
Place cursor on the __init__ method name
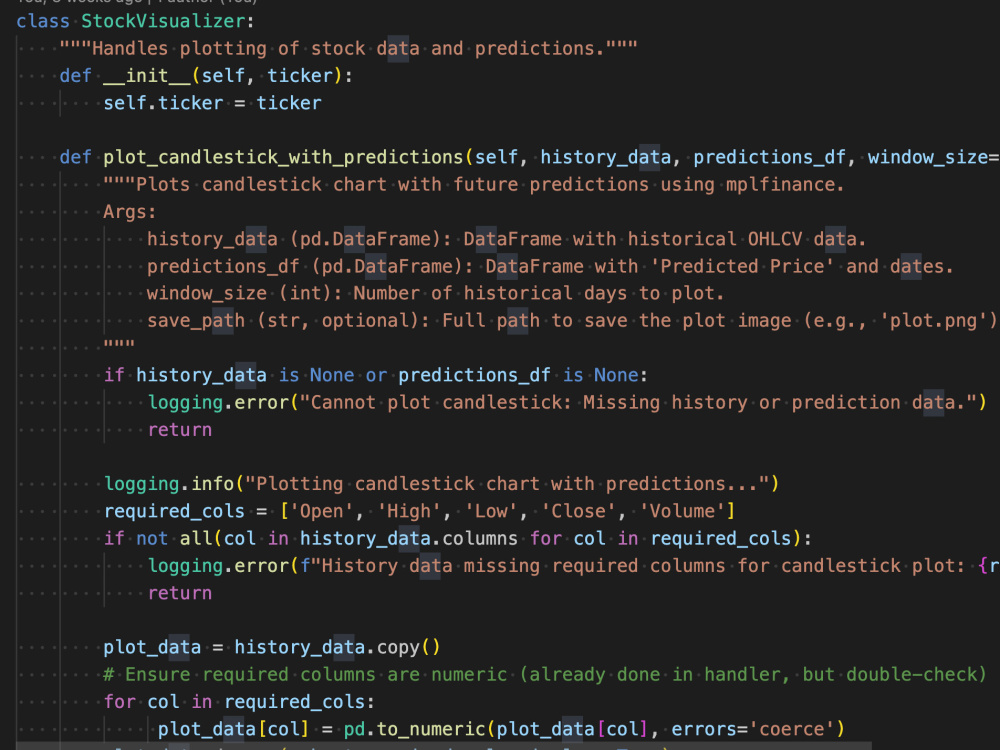147,76
